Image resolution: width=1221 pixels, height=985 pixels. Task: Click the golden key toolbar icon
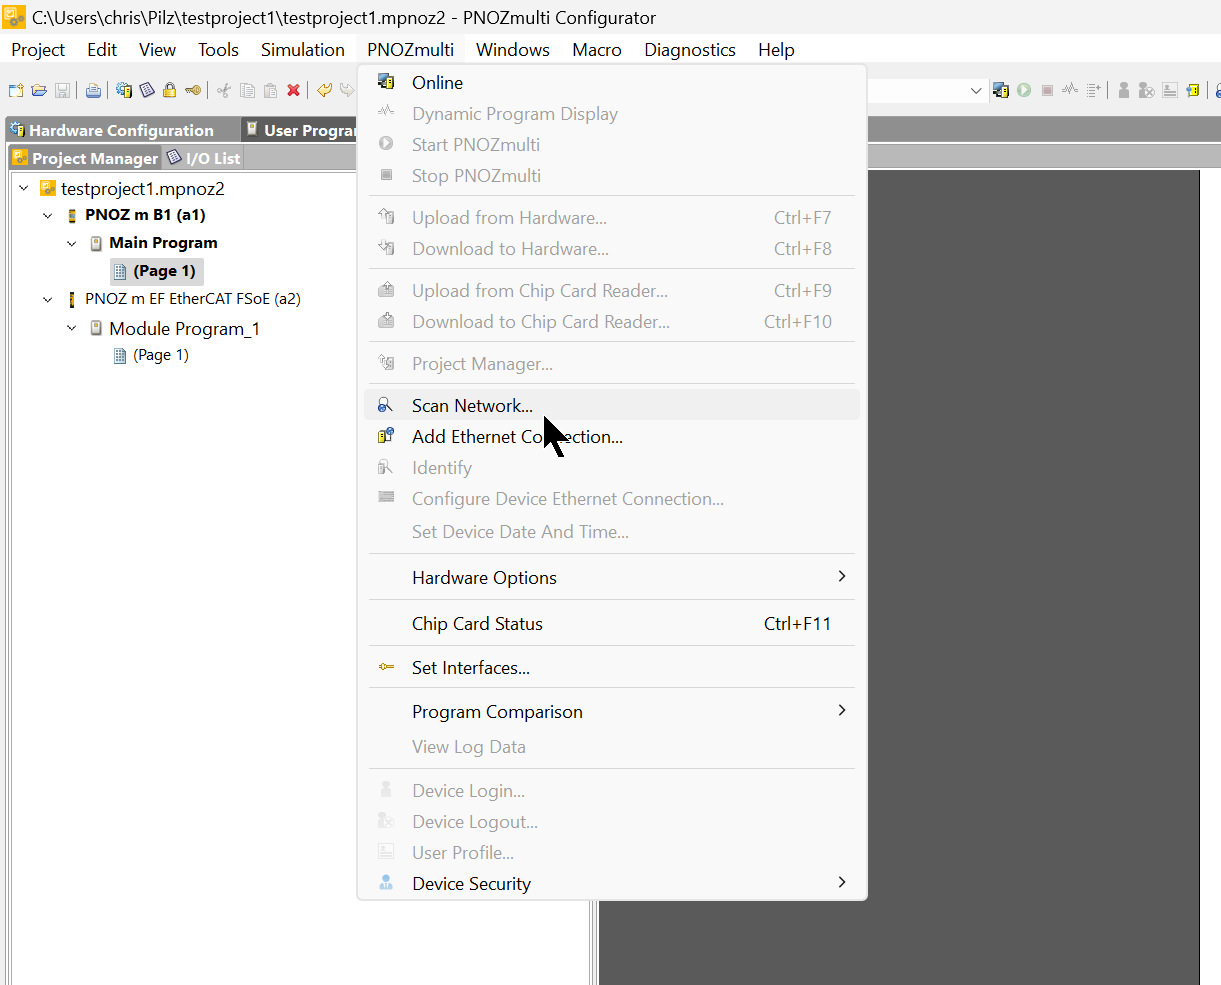click(x=193, y=90)
